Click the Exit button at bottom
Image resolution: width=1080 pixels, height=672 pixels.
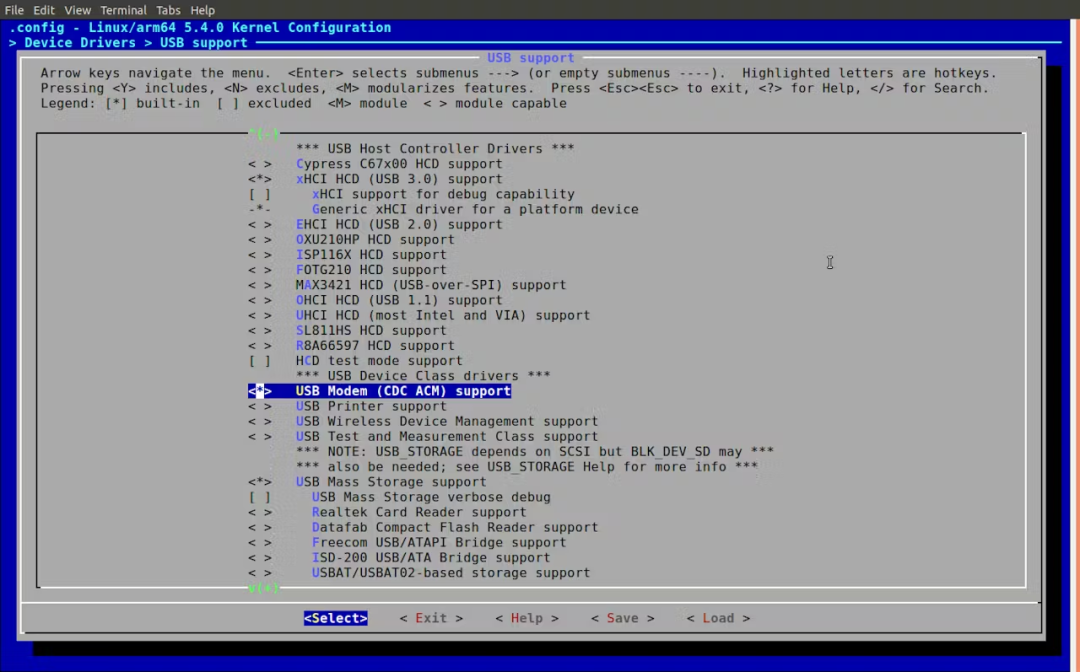click(x=431, y=618)
